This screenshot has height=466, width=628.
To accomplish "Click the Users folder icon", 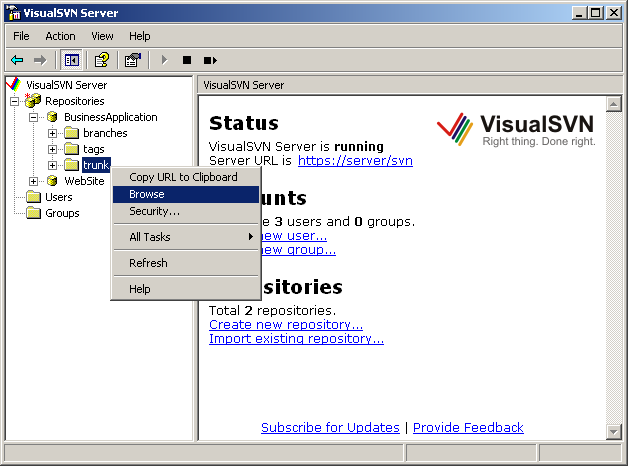I will point(34,197).
